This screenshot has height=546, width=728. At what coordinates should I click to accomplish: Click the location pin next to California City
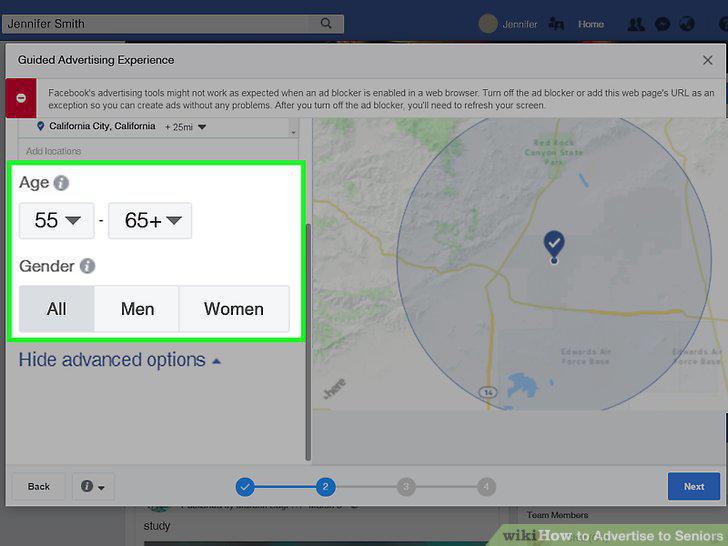point(40,126)
